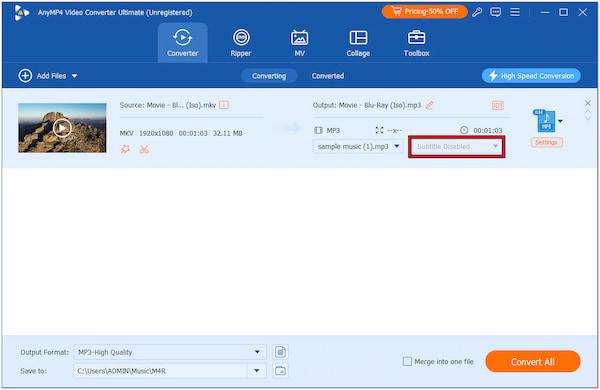This screenshot has height=390, width=600.
Task: Open the MV tab
Action: click(299, 43)
